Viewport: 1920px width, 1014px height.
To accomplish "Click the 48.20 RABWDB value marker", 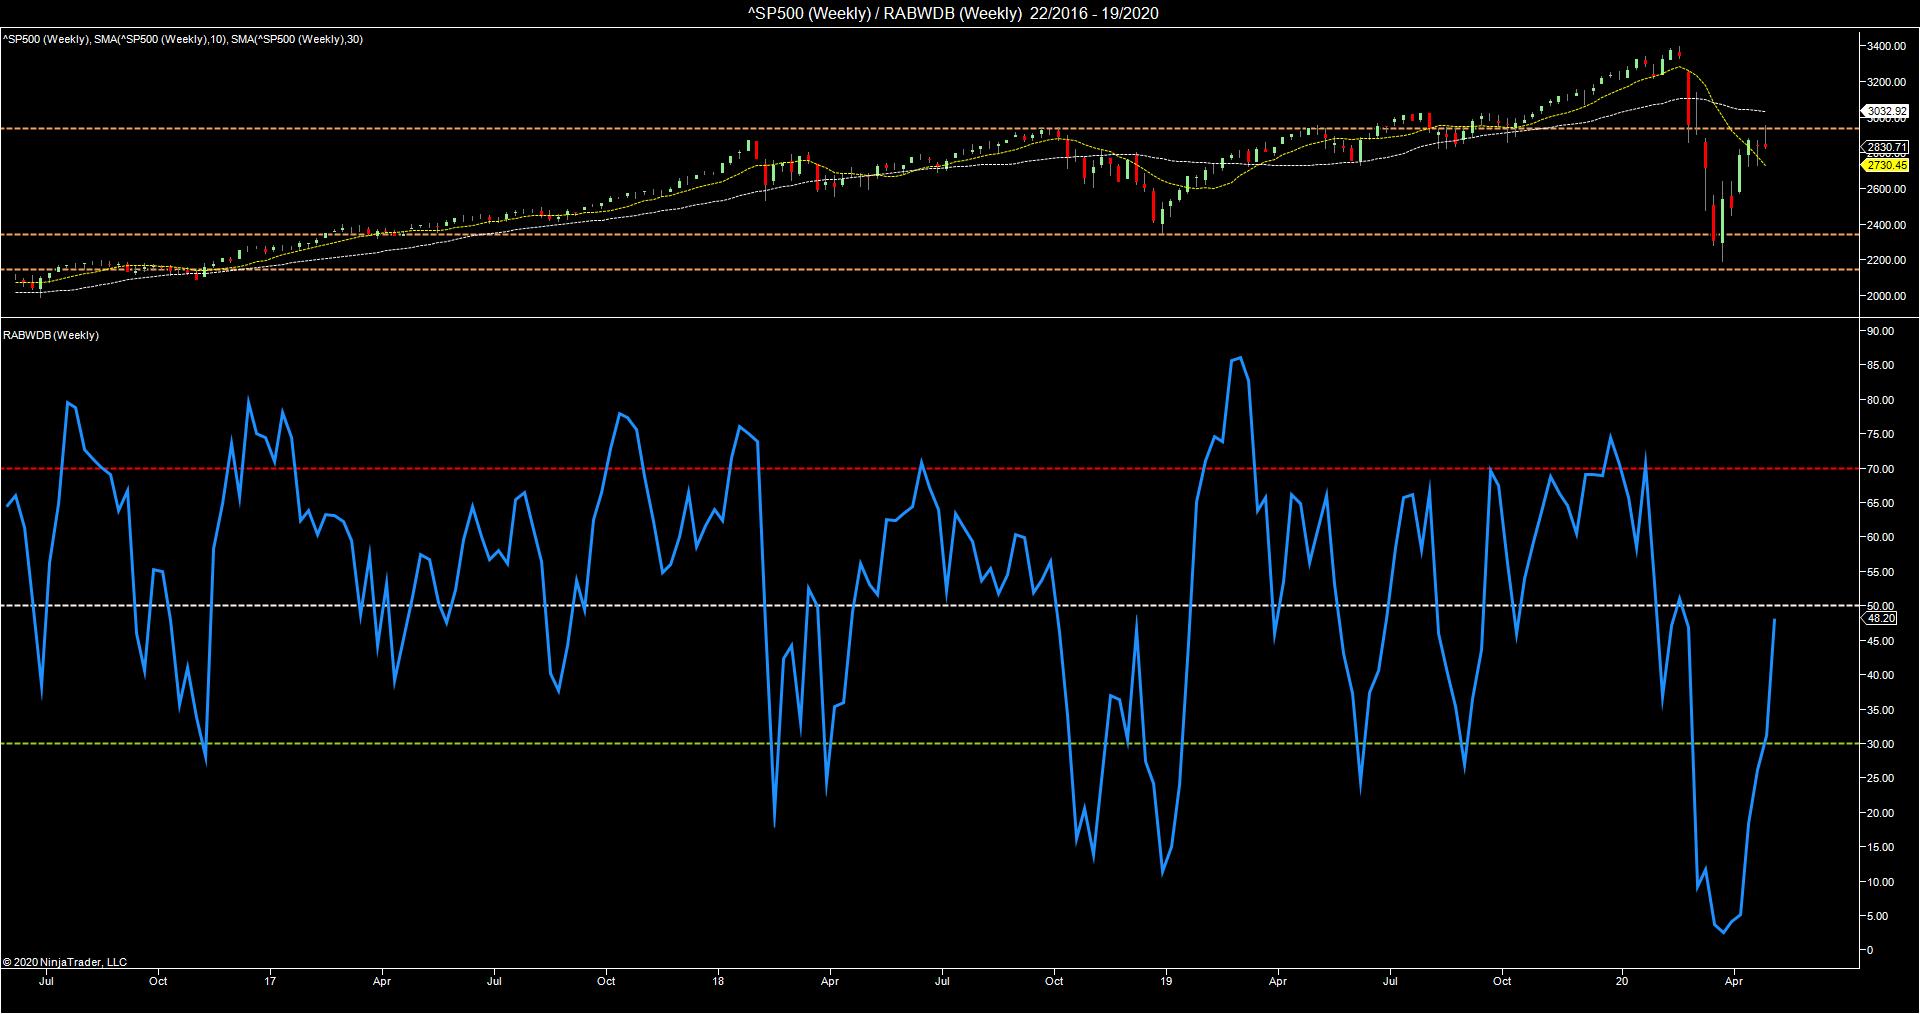I will click(x=1881, y=619).
